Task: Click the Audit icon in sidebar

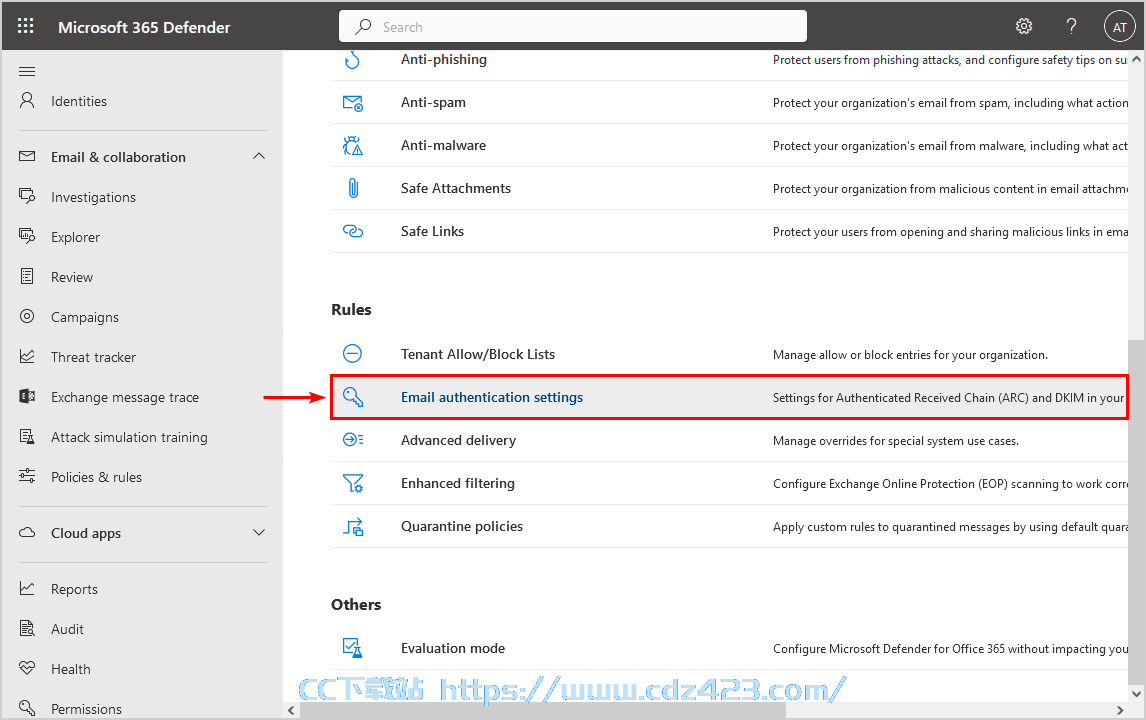Action: pyautogui.click(x=27, y=628)
